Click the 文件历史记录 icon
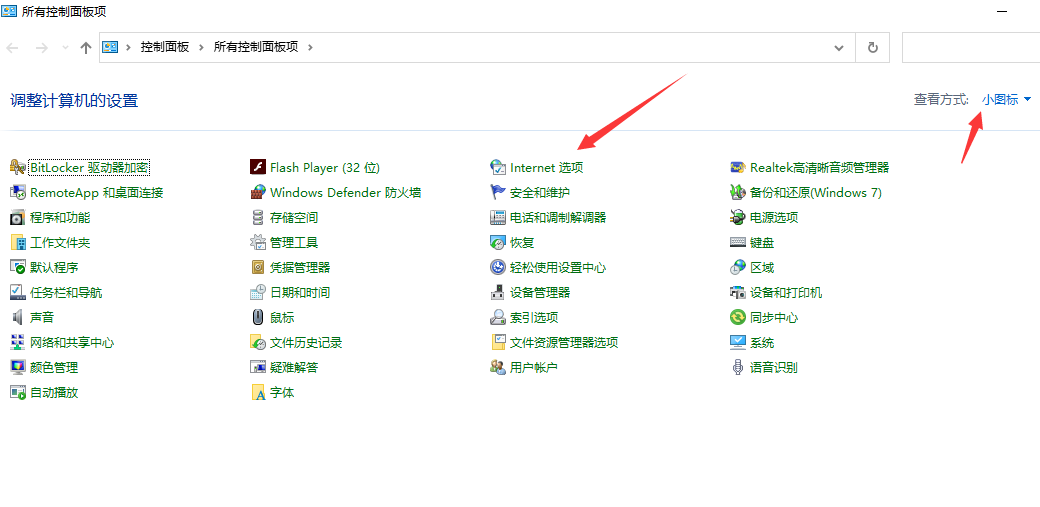The height and width of the screenshot is (507, 1040). pos(258,342)
